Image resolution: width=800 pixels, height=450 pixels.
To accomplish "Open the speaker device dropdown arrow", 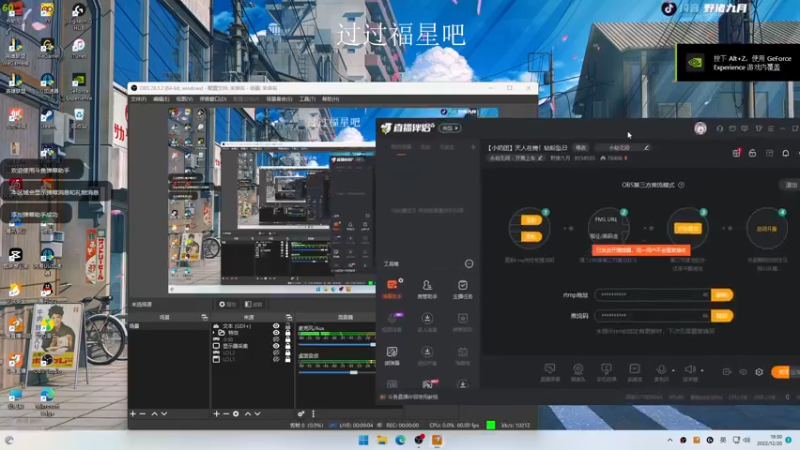I will click(x=702, y=370).
